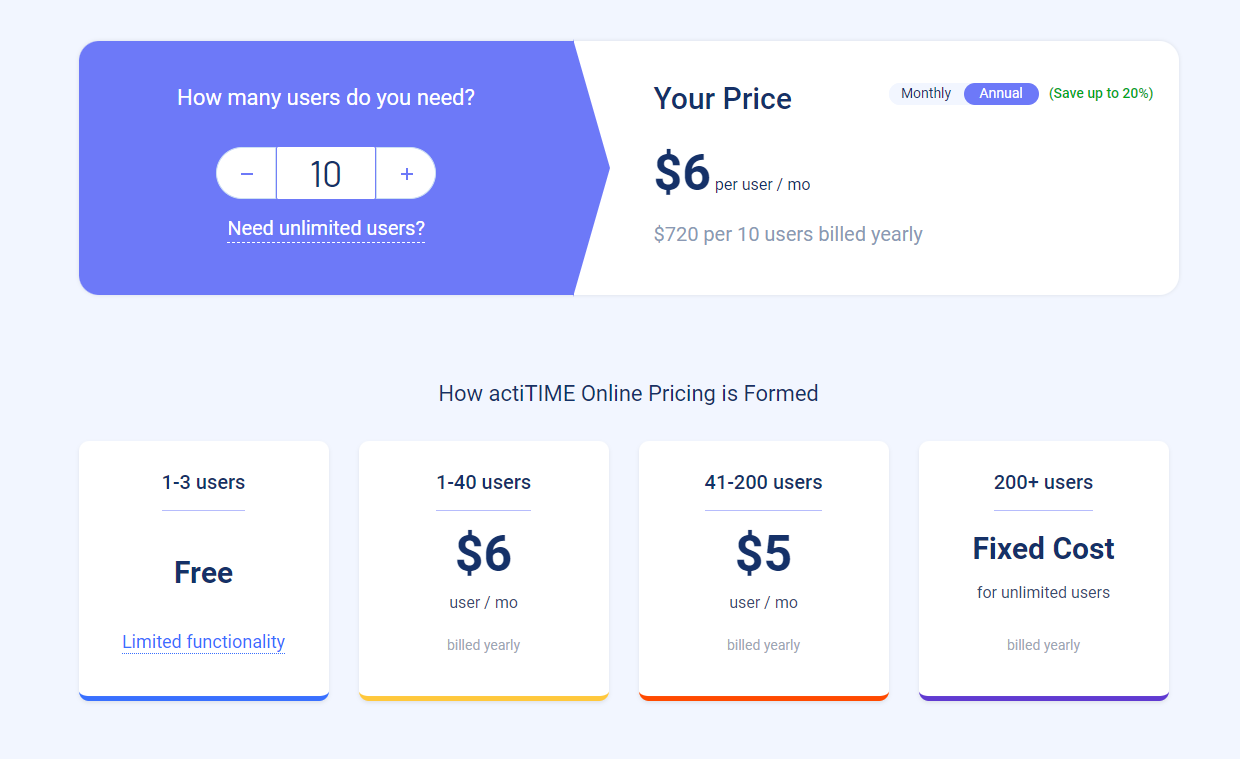
Task: Click the purple bar under 200+ users card
Action: pyautogui.click(x=1043, y=697)
